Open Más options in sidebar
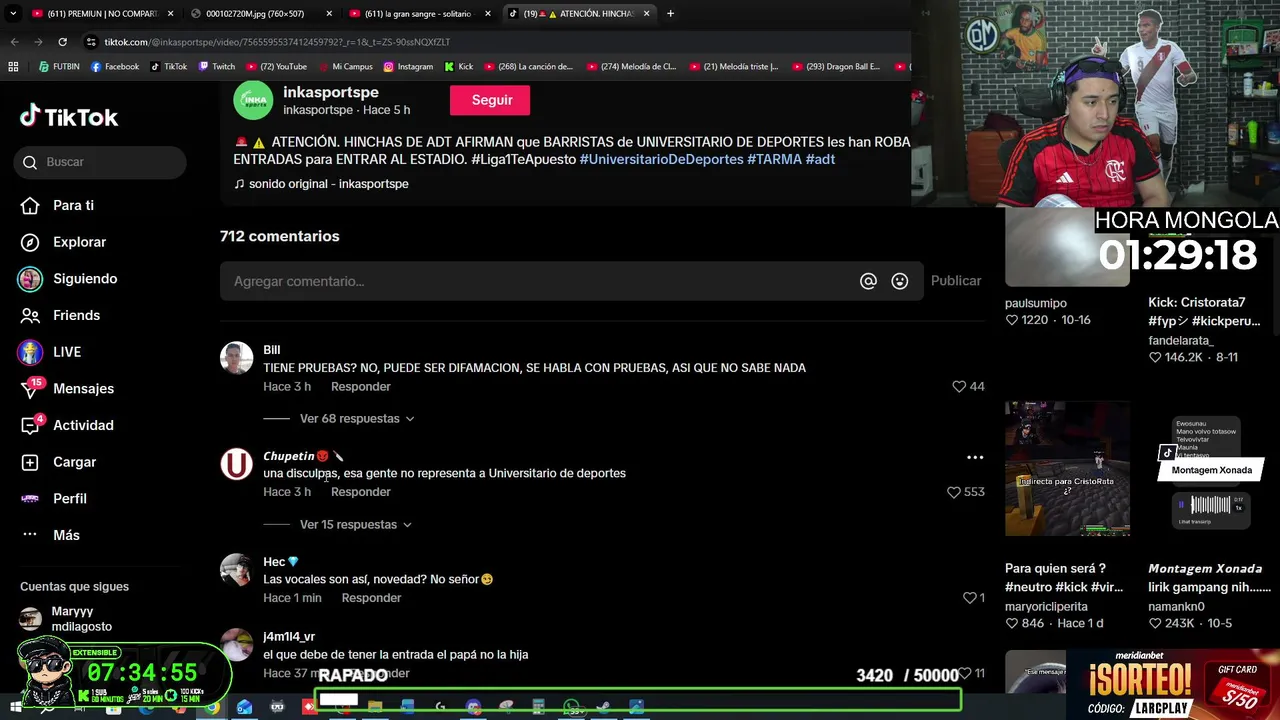This screenshot has width=1280, height=720. tap(50, 535)
